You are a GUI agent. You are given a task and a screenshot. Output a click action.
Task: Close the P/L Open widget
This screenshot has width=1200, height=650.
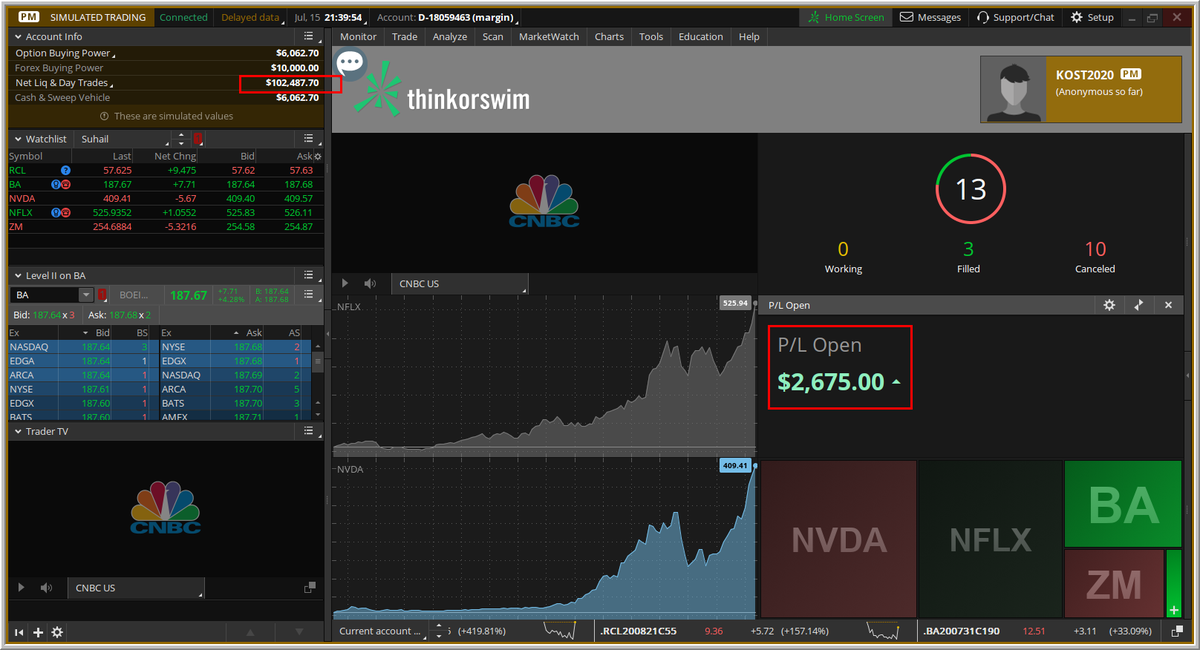tap(1168, 305)
